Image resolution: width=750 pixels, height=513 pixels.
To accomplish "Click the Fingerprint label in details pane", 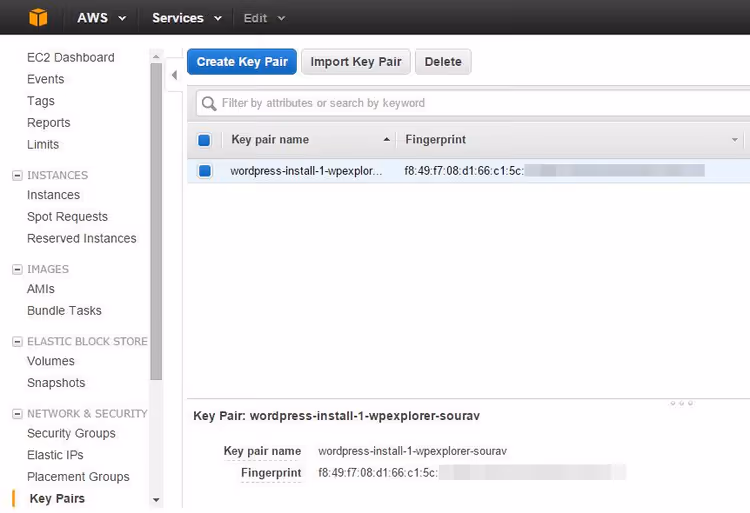I will (x=271, y=473).
